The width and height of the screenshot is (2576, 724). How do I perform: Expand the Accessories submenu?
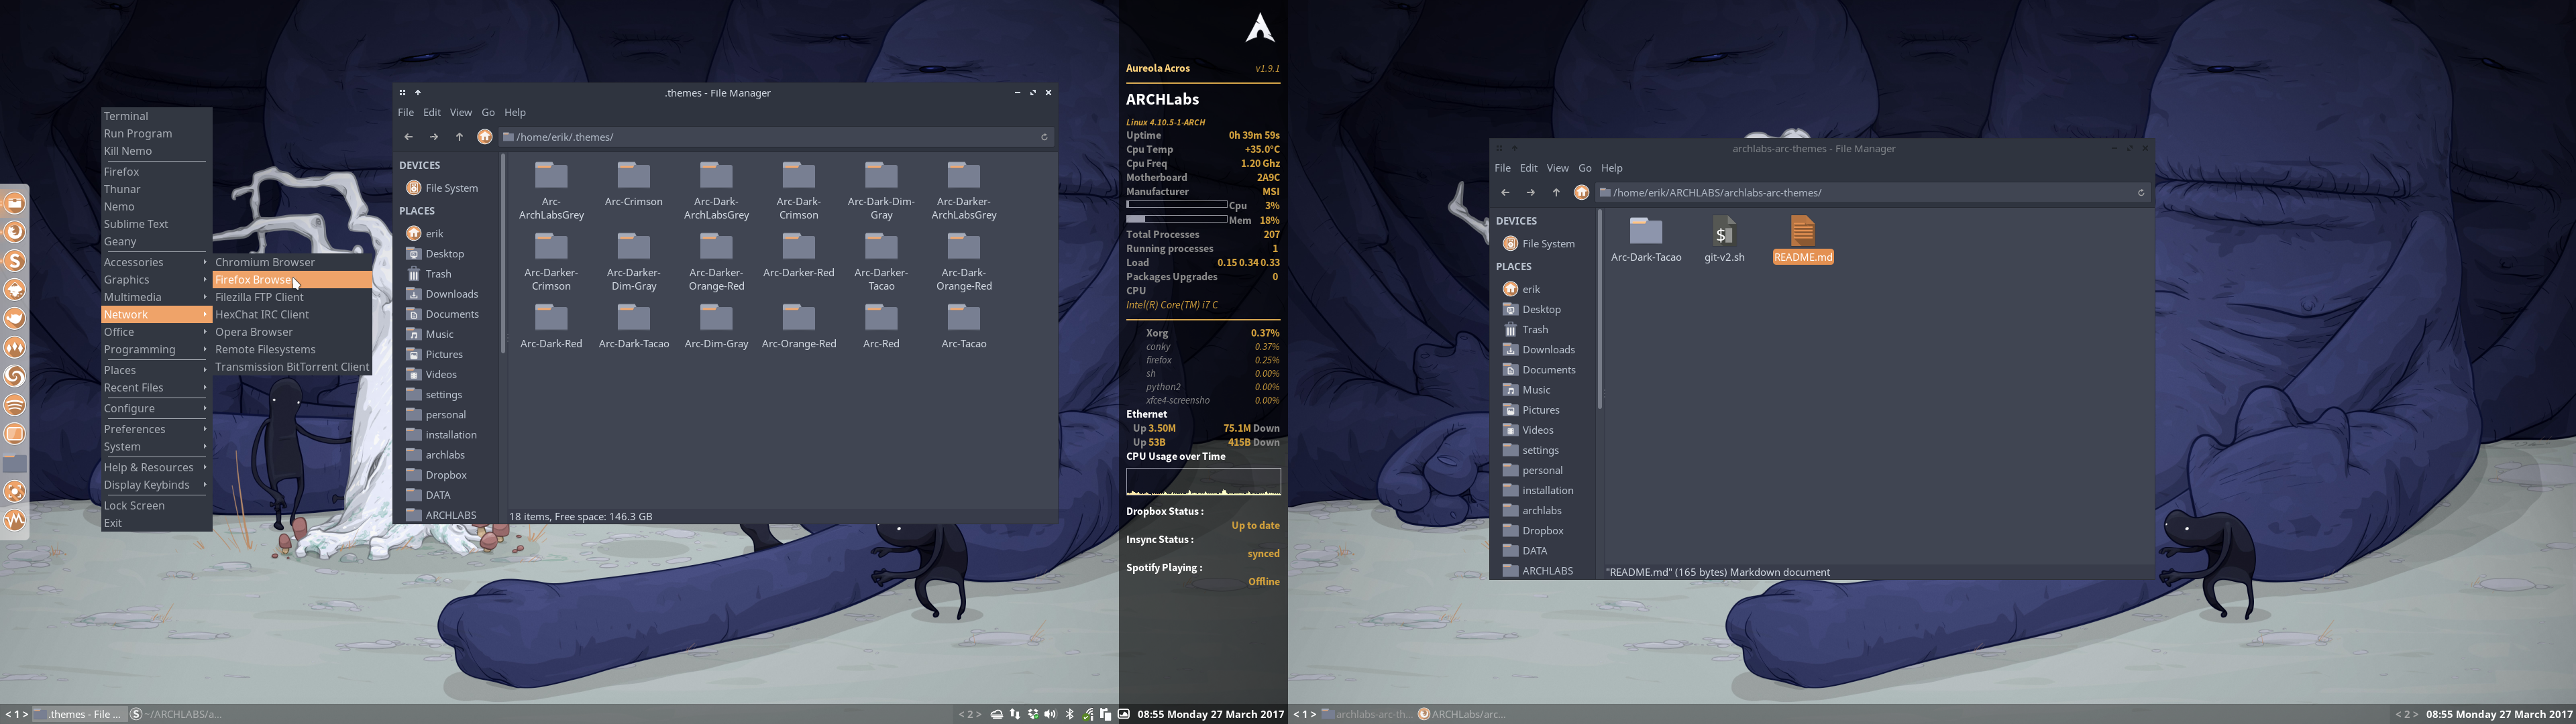point(156,262)
